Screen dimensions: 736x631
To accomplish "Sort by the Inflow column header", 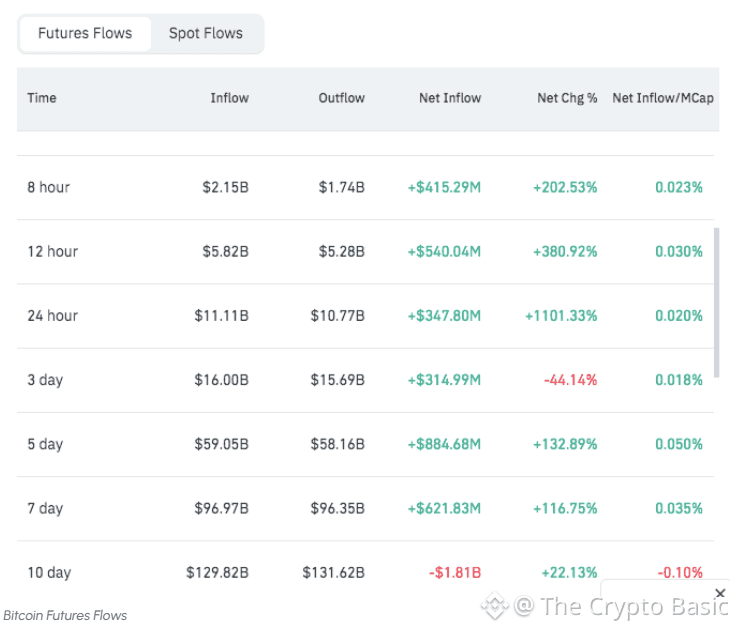I will (x=229, y=98).
